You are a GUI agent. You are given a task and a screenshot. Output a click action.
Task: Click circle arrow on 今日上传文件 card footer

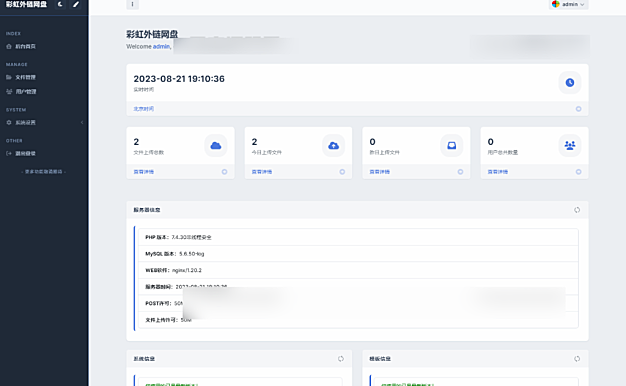(342, 172)
